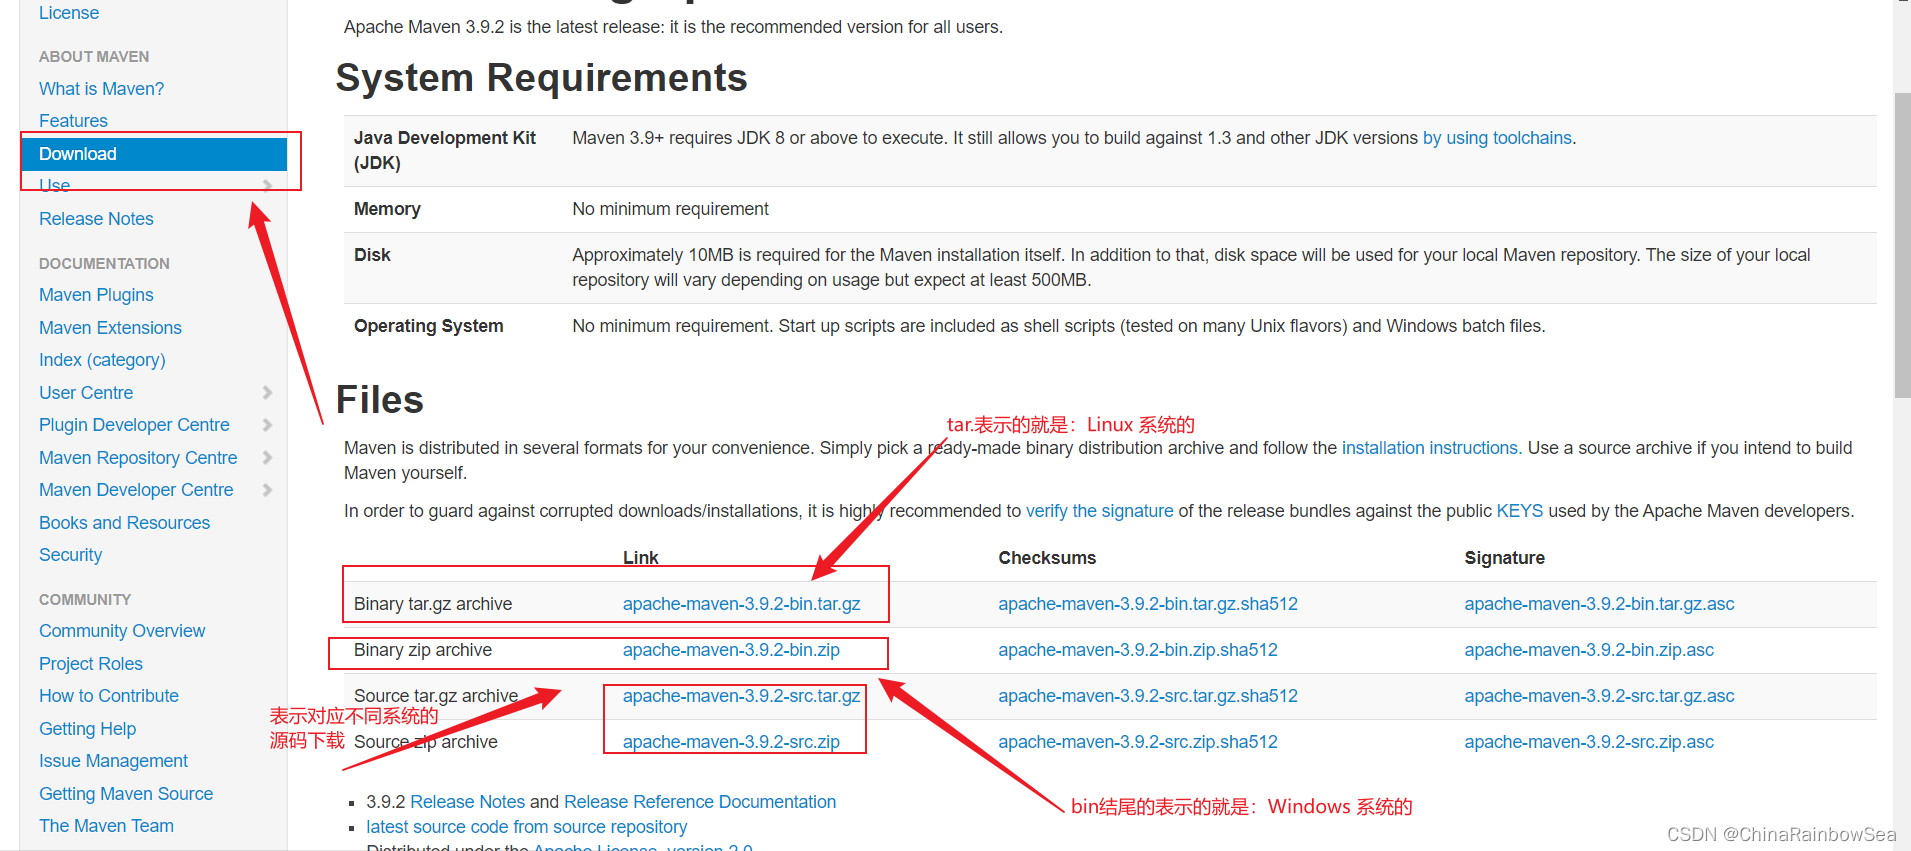Expand the Maven Developer Centre submenu arrow

267,490
